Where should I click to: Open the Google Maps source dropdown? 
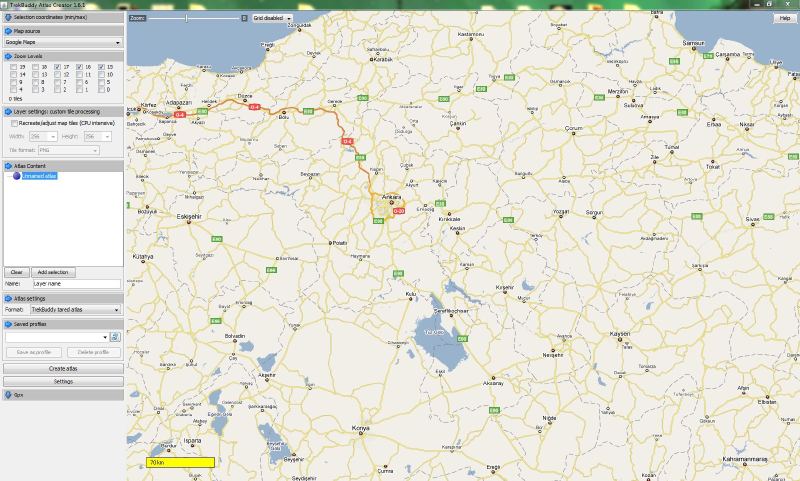point(63,42)
